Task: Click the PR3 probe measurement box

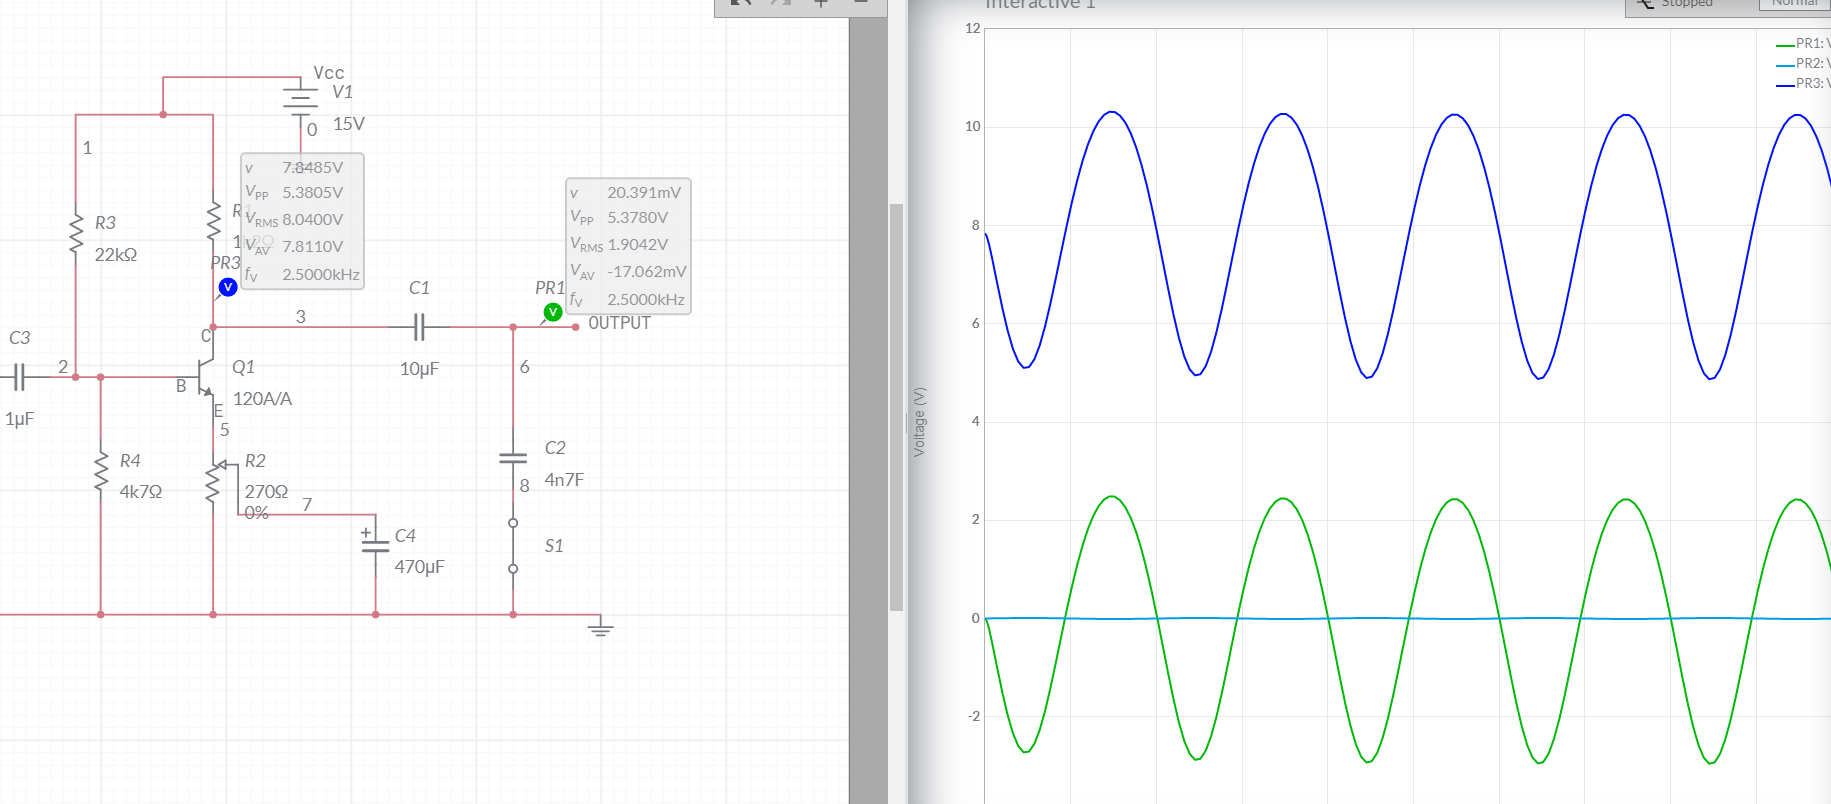Action: 302,221
